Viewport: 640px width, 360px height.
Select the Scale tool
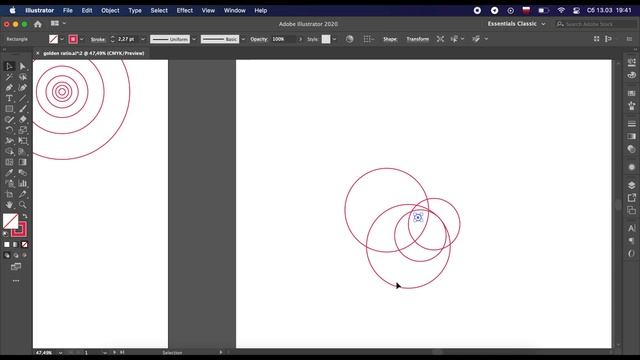[22, 130]
